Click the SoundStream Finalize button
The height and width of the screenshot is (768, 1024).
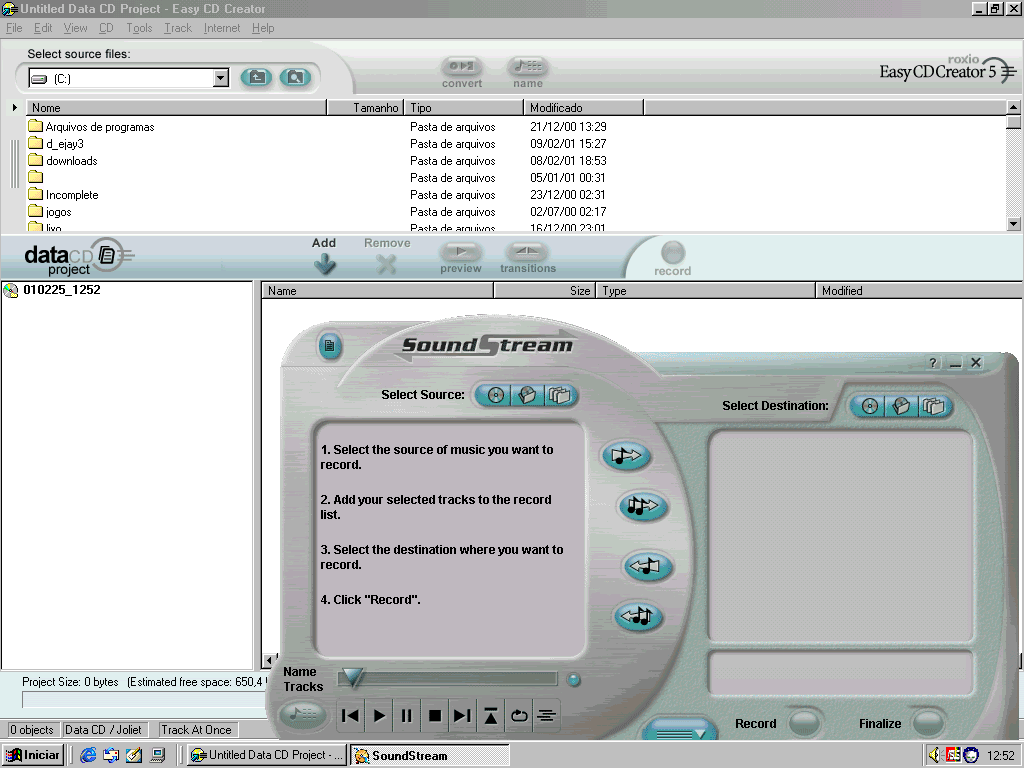[927, 722]
